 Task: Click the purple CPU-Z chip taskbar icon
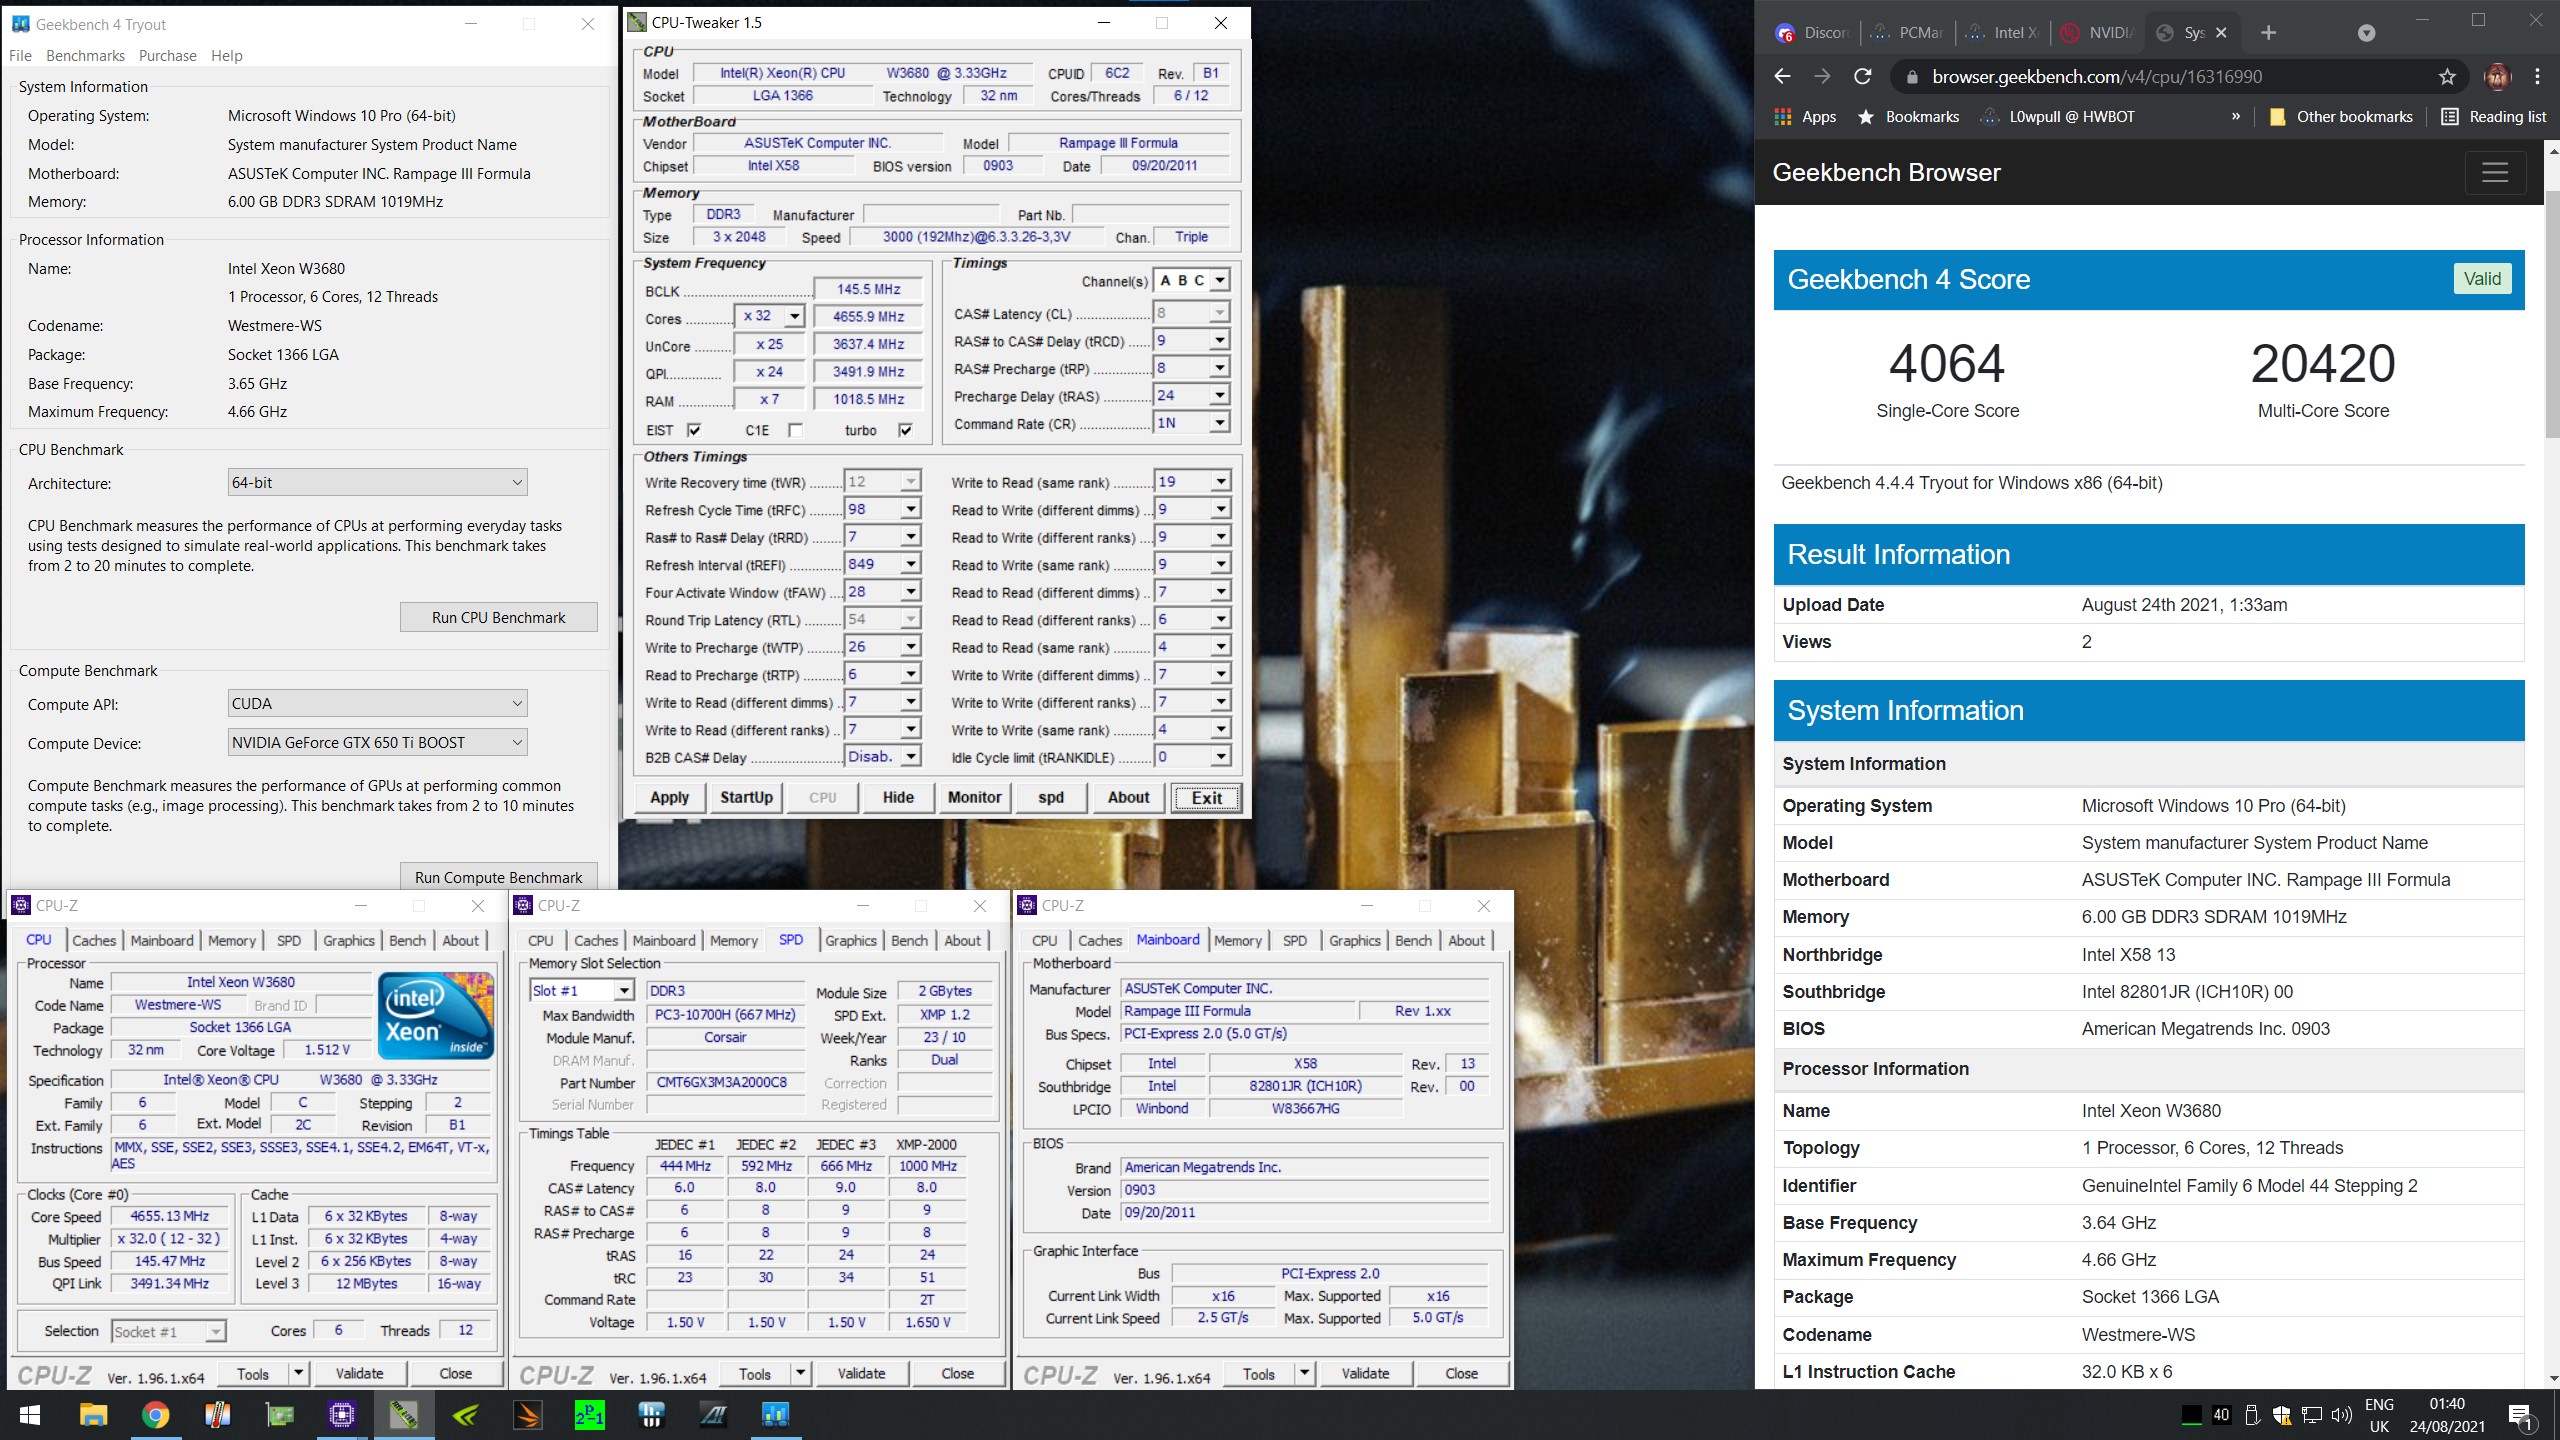coord(342,1415)
